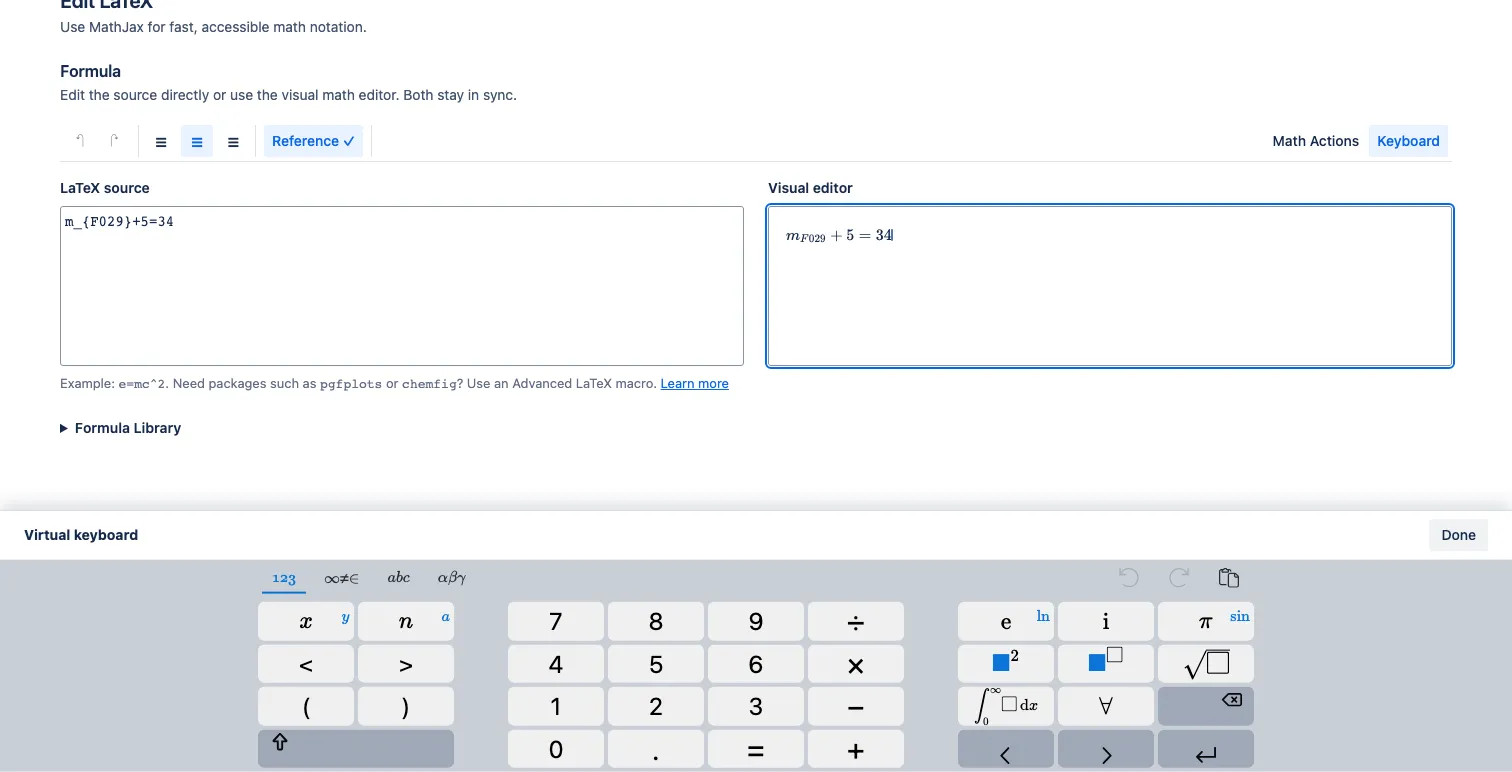Image resolution: width=1512 pixels, height=772 pixels.
Task: Insert a superscript placeholder
Action: tap(1105, 664)
